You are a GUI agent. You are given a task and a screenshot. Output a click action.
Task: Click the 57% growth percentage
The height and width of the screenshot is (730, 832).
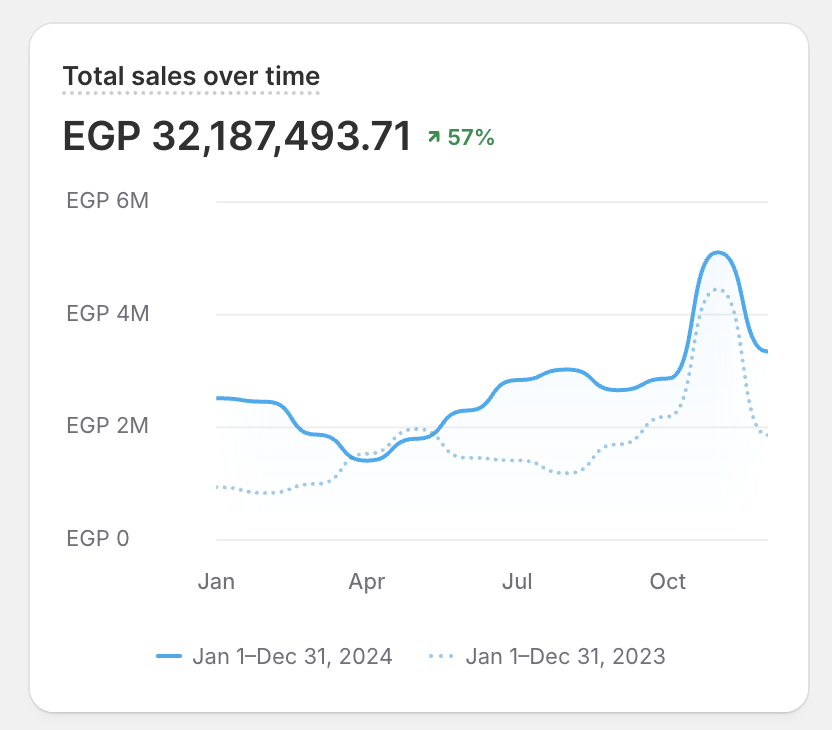[x=470, y=138]
